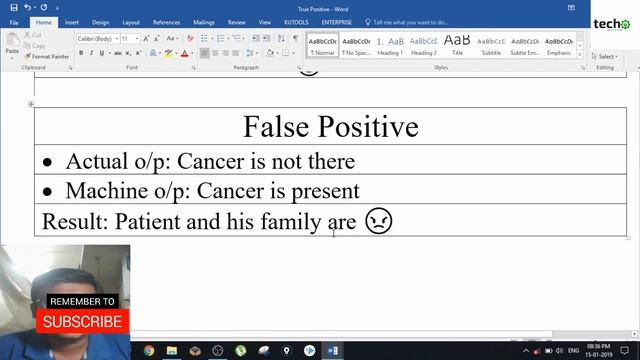640x360 pixels.
Task: Open the Borders dropdown arrow
Action: 293,53
